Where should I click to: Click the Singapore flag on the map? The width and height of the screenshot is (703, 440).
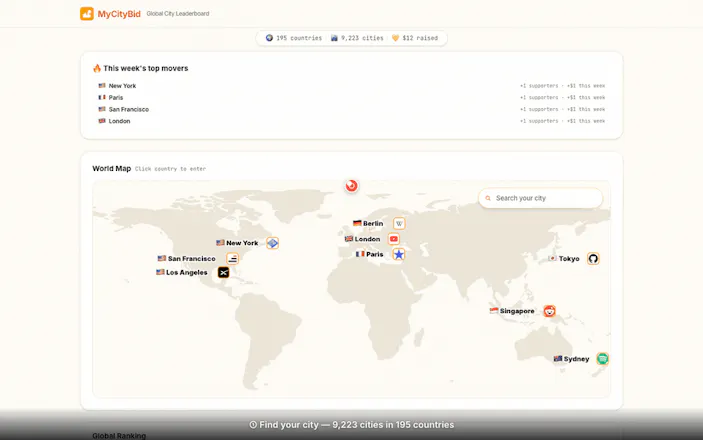tap(494, 310)
